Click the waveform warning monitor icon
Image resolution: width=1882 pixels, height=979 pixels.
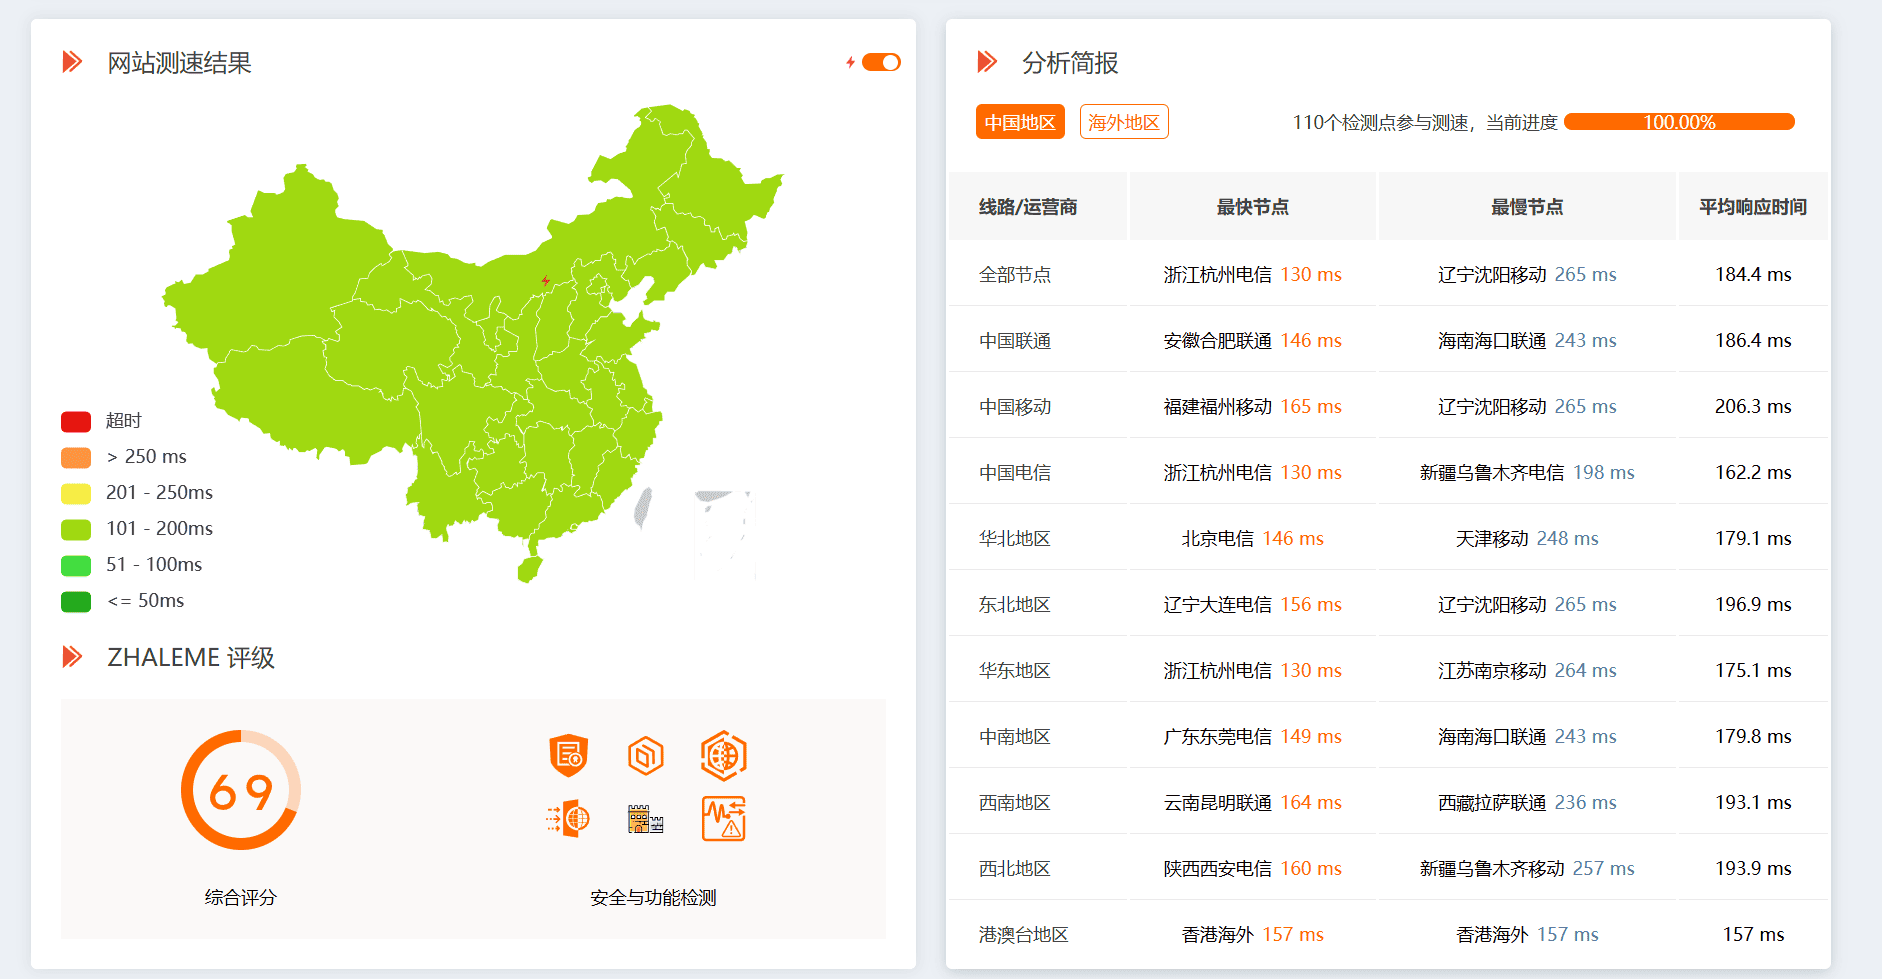coord(723,819)
